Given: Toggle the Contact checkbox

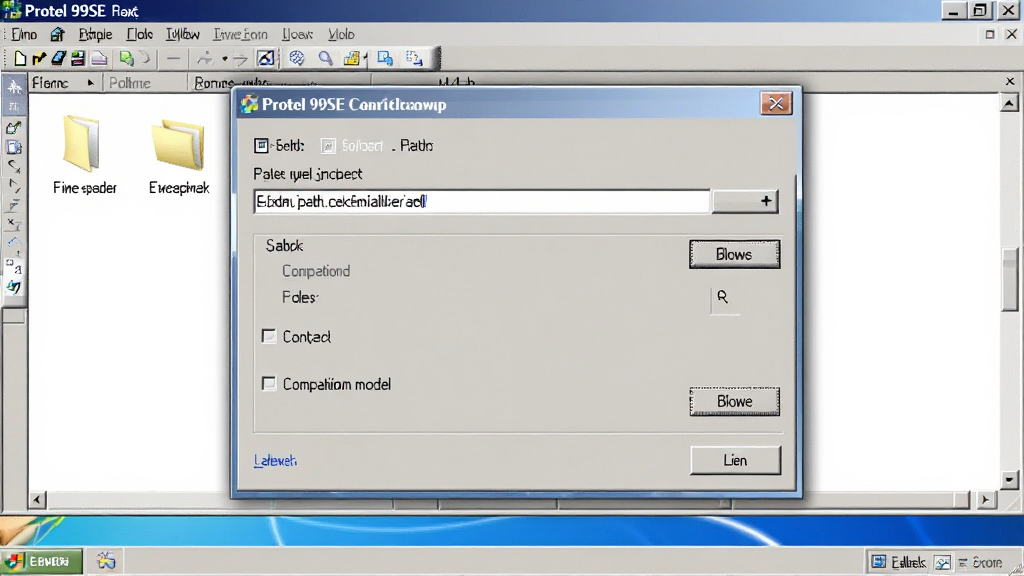Looking at the screenshot, I should [268, 336].
